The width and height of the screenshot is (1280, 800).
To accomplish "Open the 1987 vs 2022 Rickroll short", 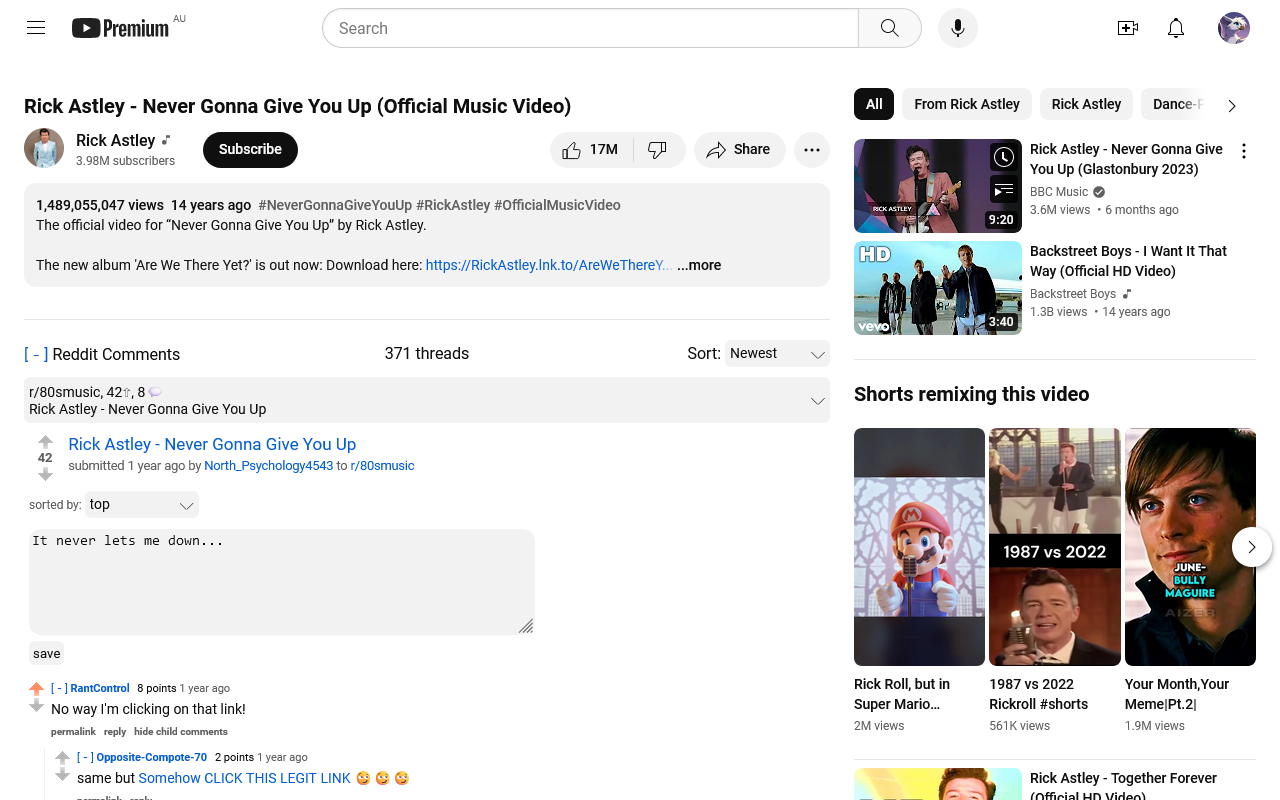I will coord(1055,547).
